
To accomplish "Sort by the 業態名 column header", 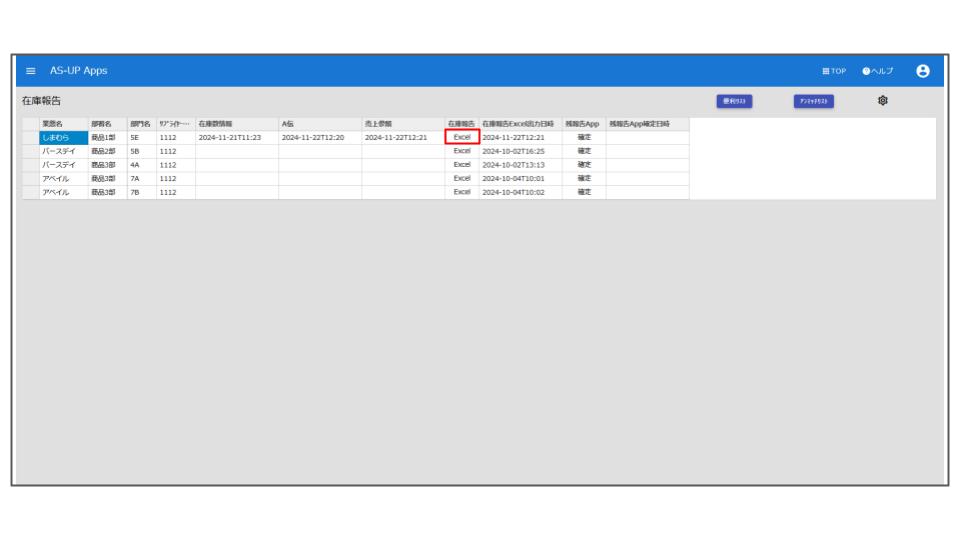I will click(x=54, y=124).
